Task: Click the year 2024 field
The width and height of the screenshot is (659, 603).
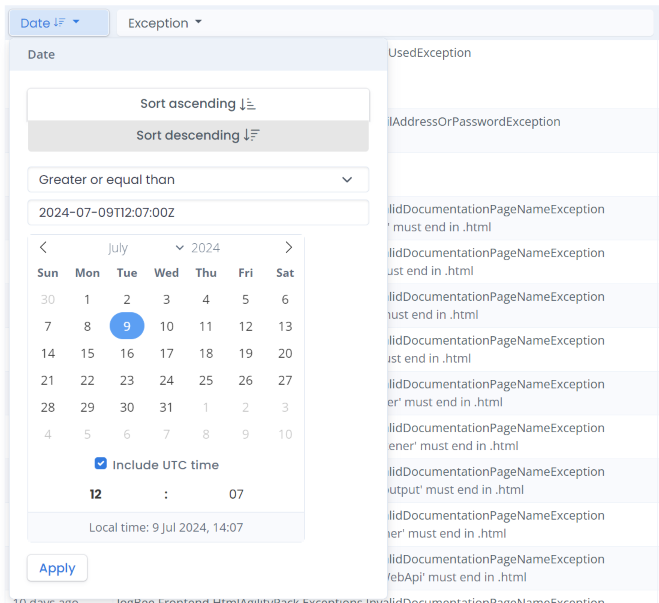Action: point(208,248)
